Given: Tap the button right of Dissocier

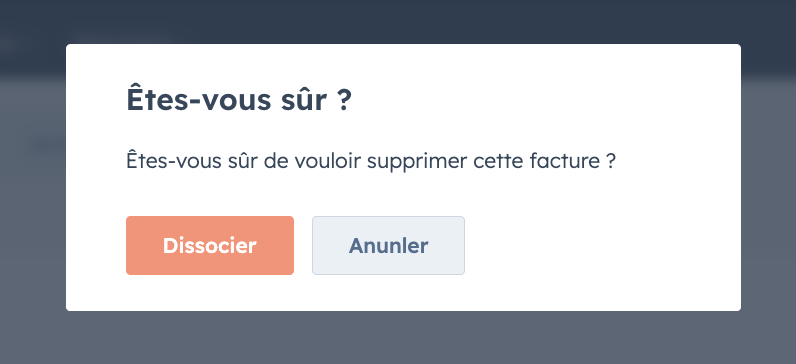Looking at the screenshot, I should coord(388,246).
